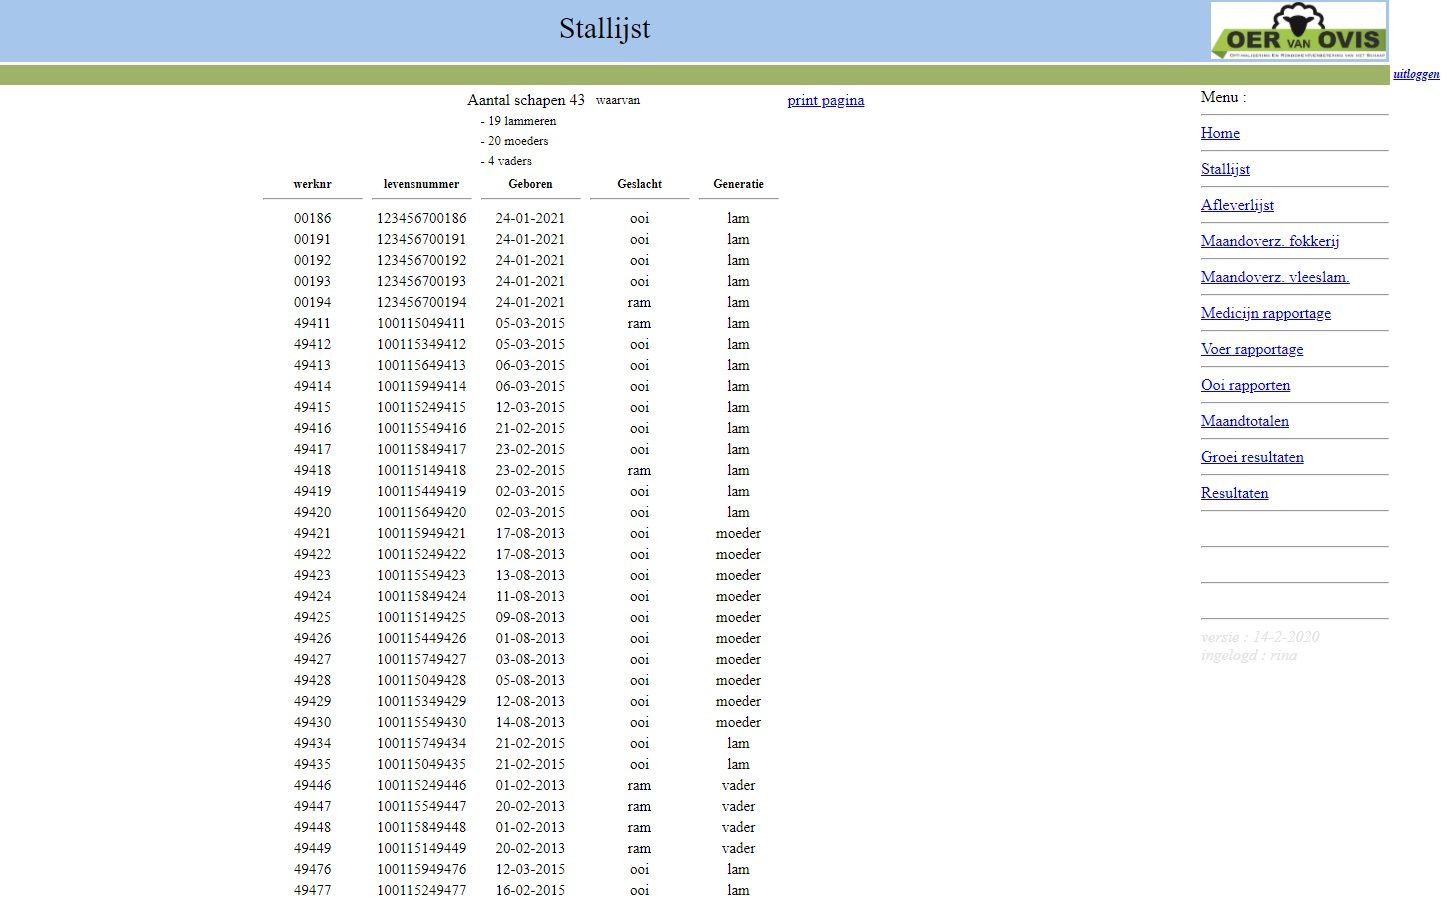This screenshot has height=903, width=1452.
Task: Log out via the uitloggen link
Action: click(x=1416, y=74)
